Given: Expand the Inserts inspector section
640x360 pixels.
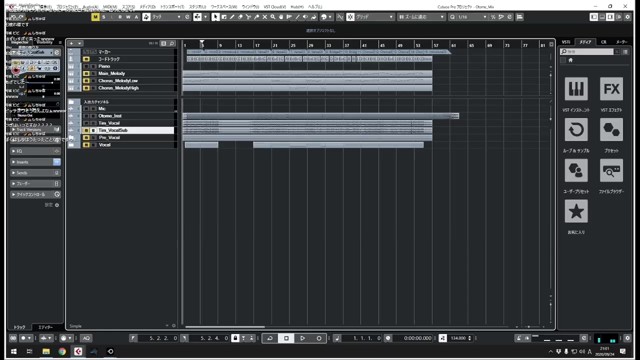Looking at the screenshot, I should point(35,162).
